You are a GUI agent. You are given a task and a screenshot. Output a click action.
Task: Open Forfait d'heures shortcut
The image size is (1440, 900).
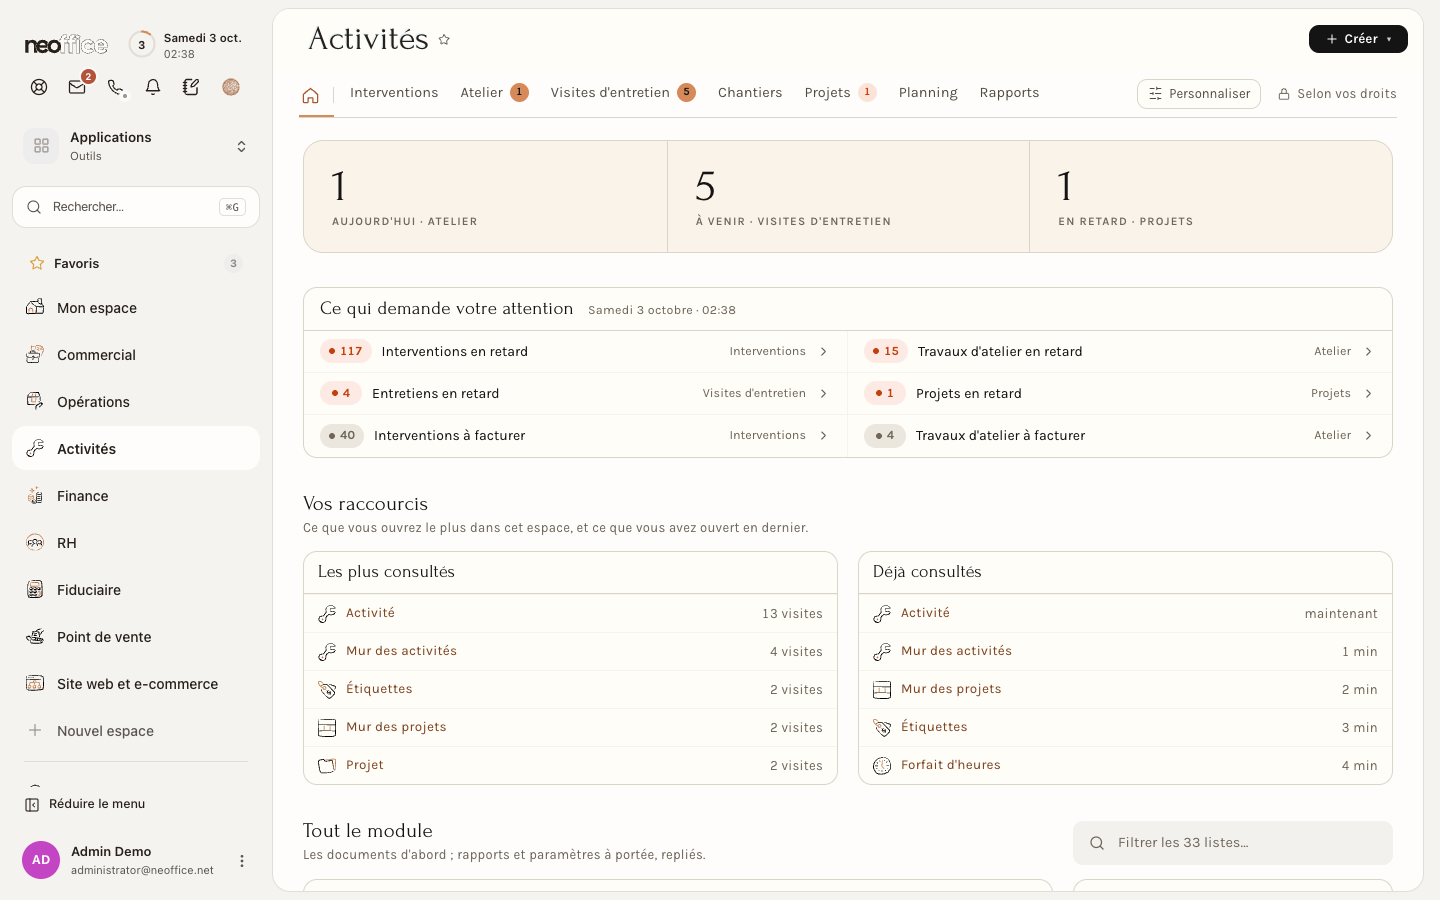(950, 765)
